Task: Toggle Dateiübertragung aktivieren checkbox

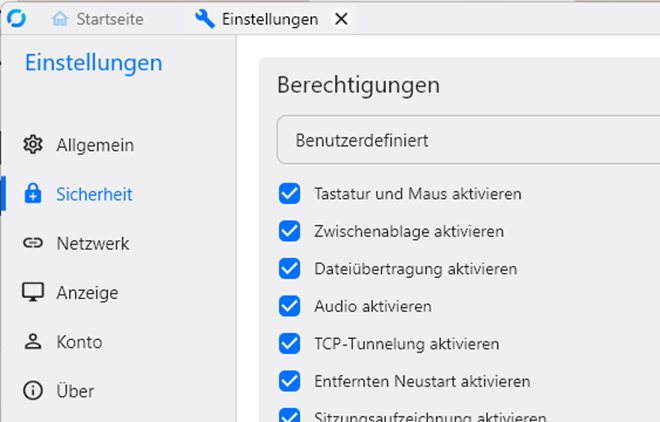Action: [290, 269]
